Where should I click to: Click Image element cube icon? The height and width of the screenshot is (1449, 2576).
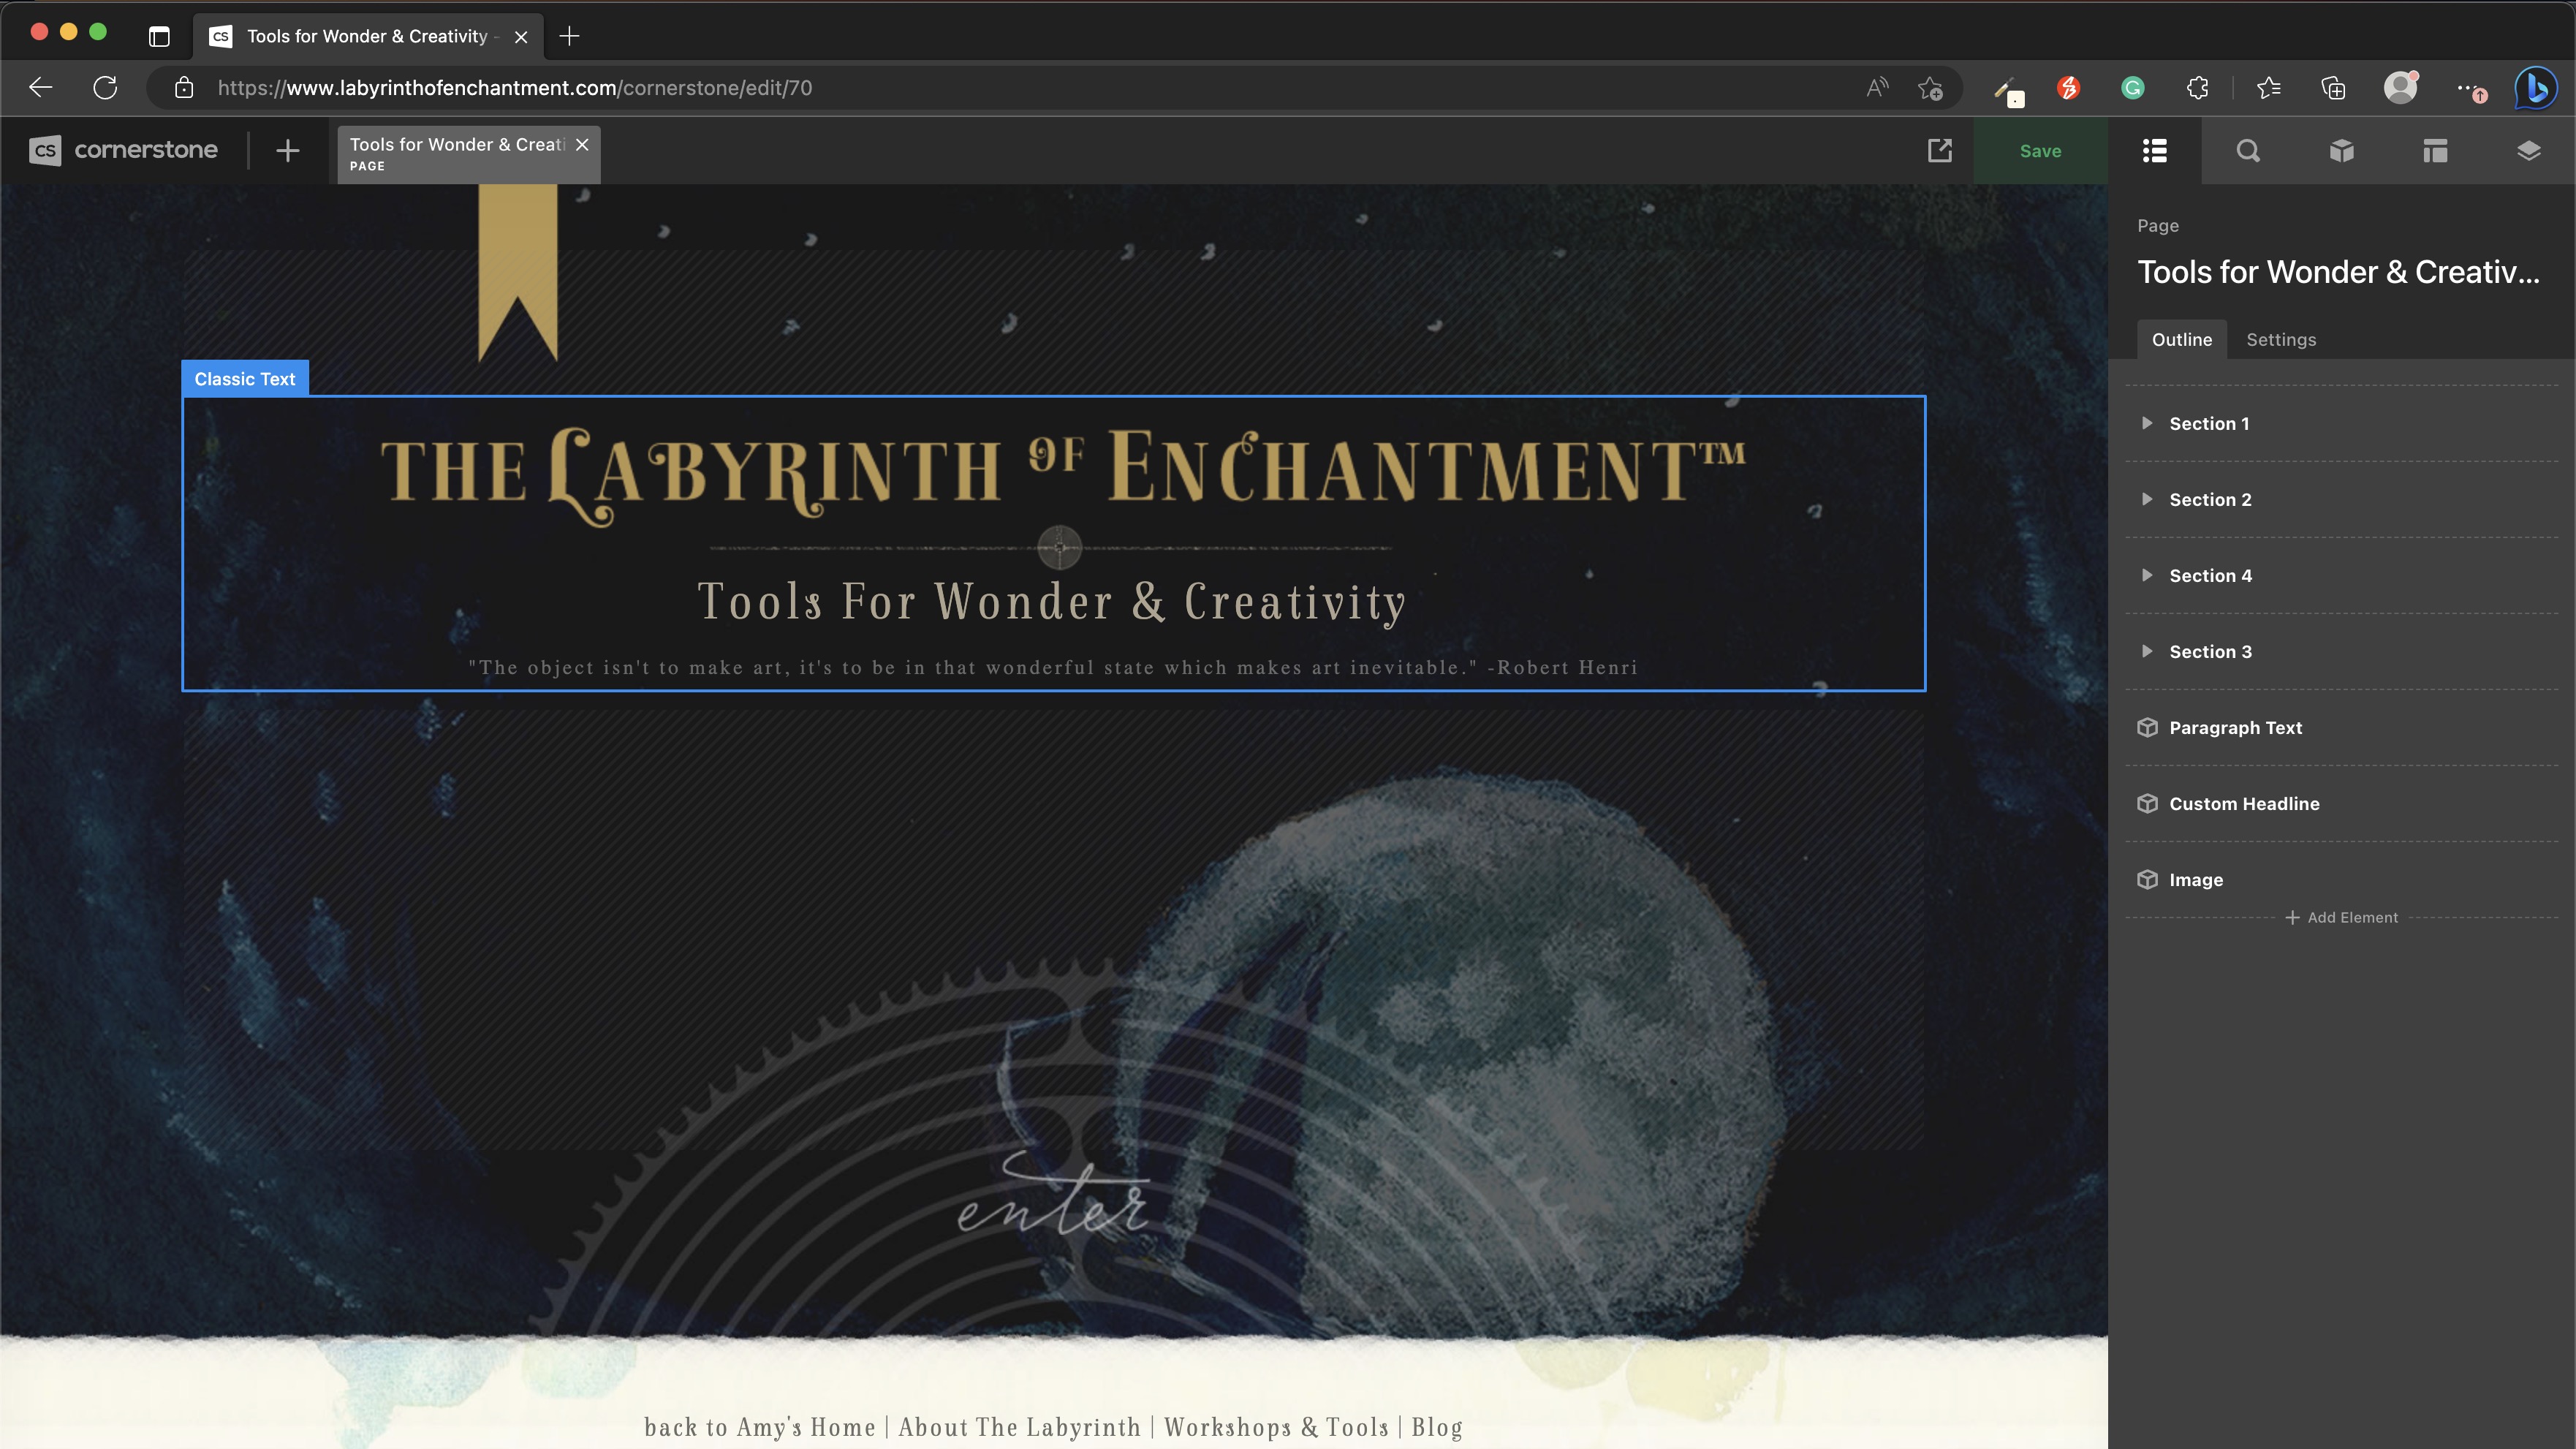click(2147, 879)
